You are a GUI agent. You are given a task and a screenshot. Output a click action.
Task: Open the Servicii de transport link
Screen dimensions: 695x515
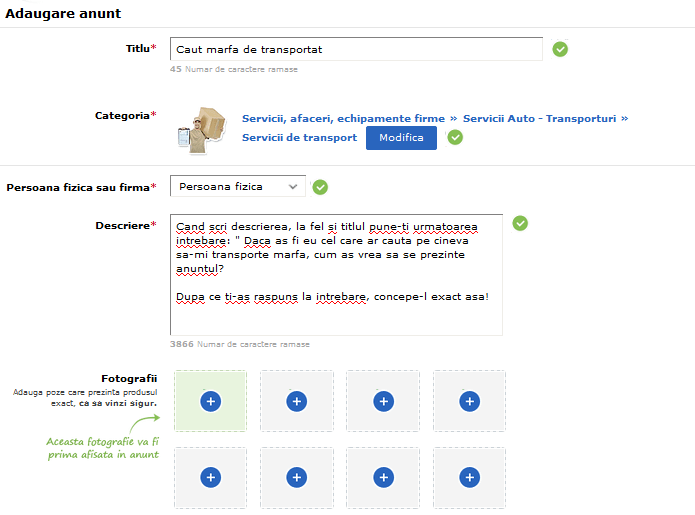coord(299,138)
